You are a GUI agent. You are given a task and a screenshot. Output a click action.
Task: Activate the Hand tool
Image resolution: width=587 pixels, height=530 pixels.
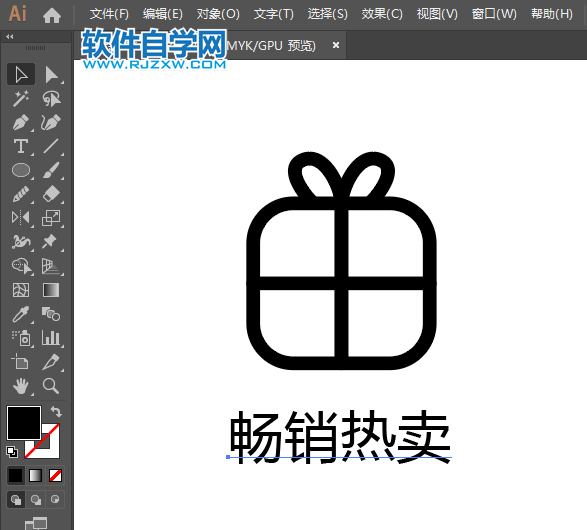[21, 386]
